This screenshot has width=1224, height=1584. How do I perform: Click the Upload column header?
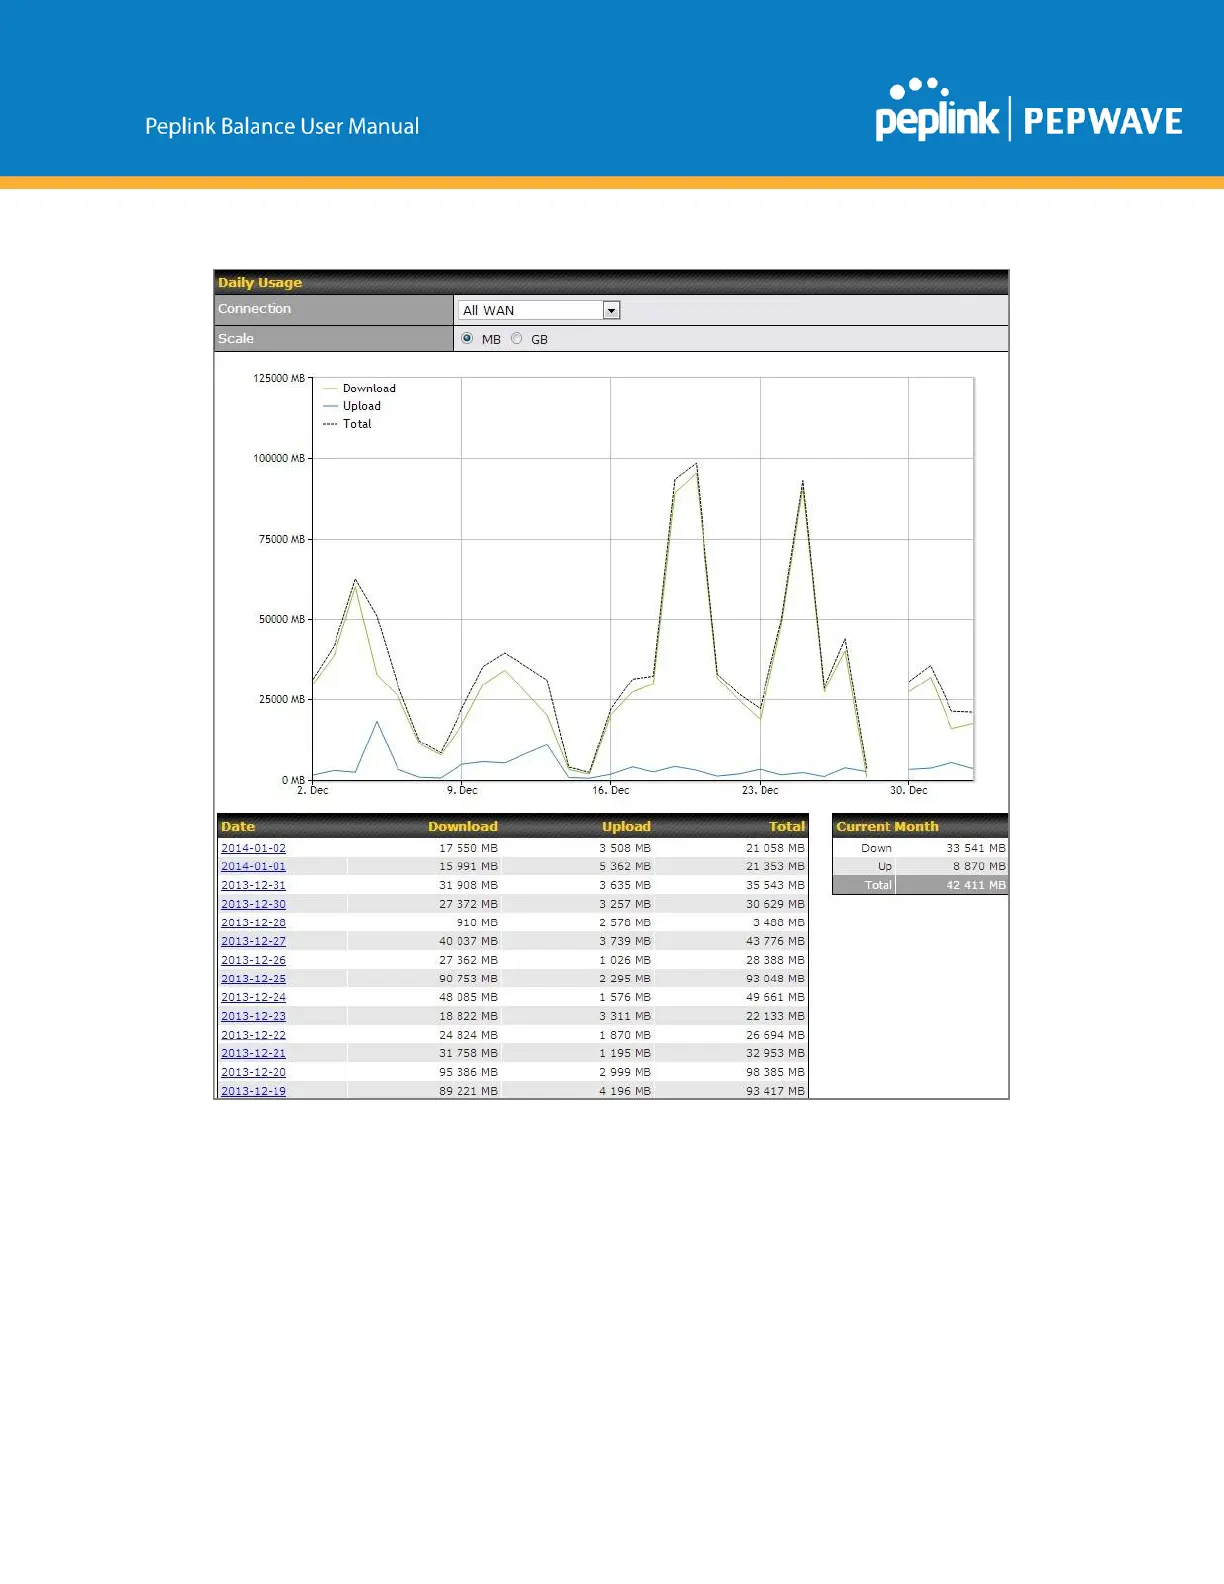pyautogui.click(x=626, y=826)
